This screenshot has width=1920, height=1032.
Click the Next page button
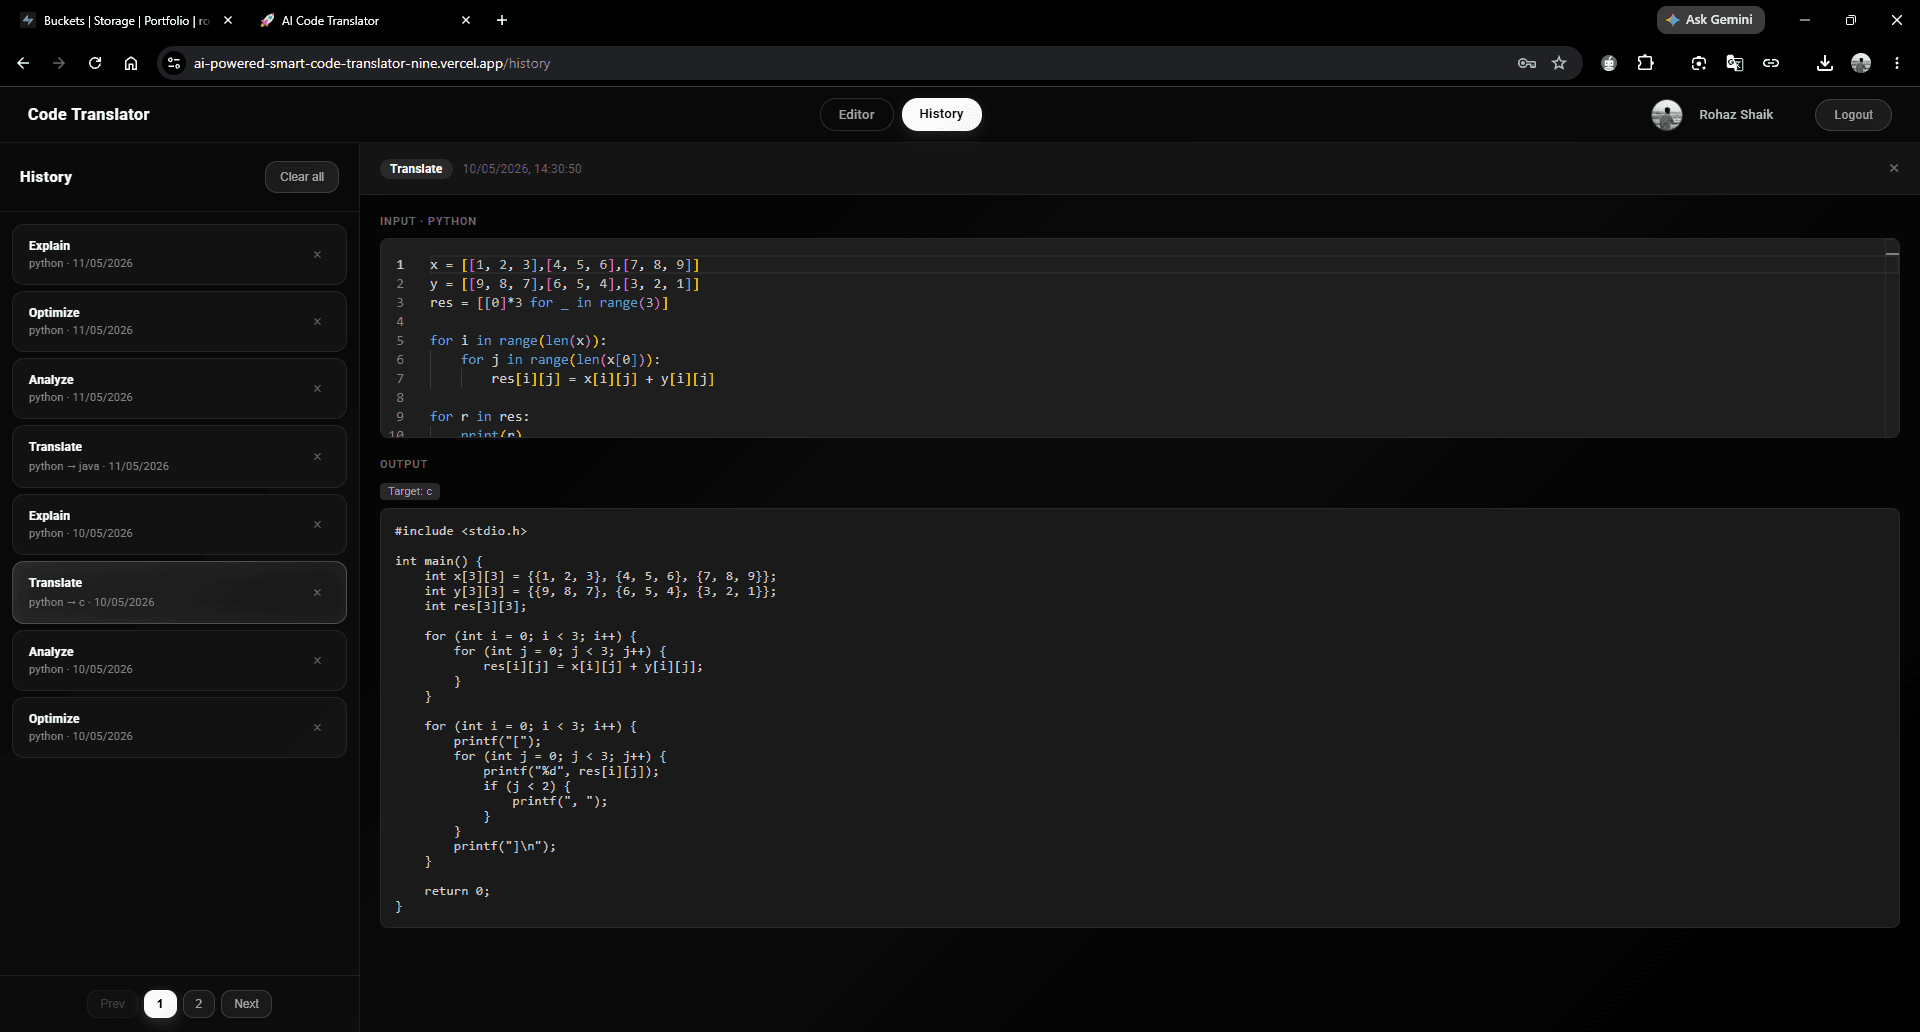(246, 1004)
